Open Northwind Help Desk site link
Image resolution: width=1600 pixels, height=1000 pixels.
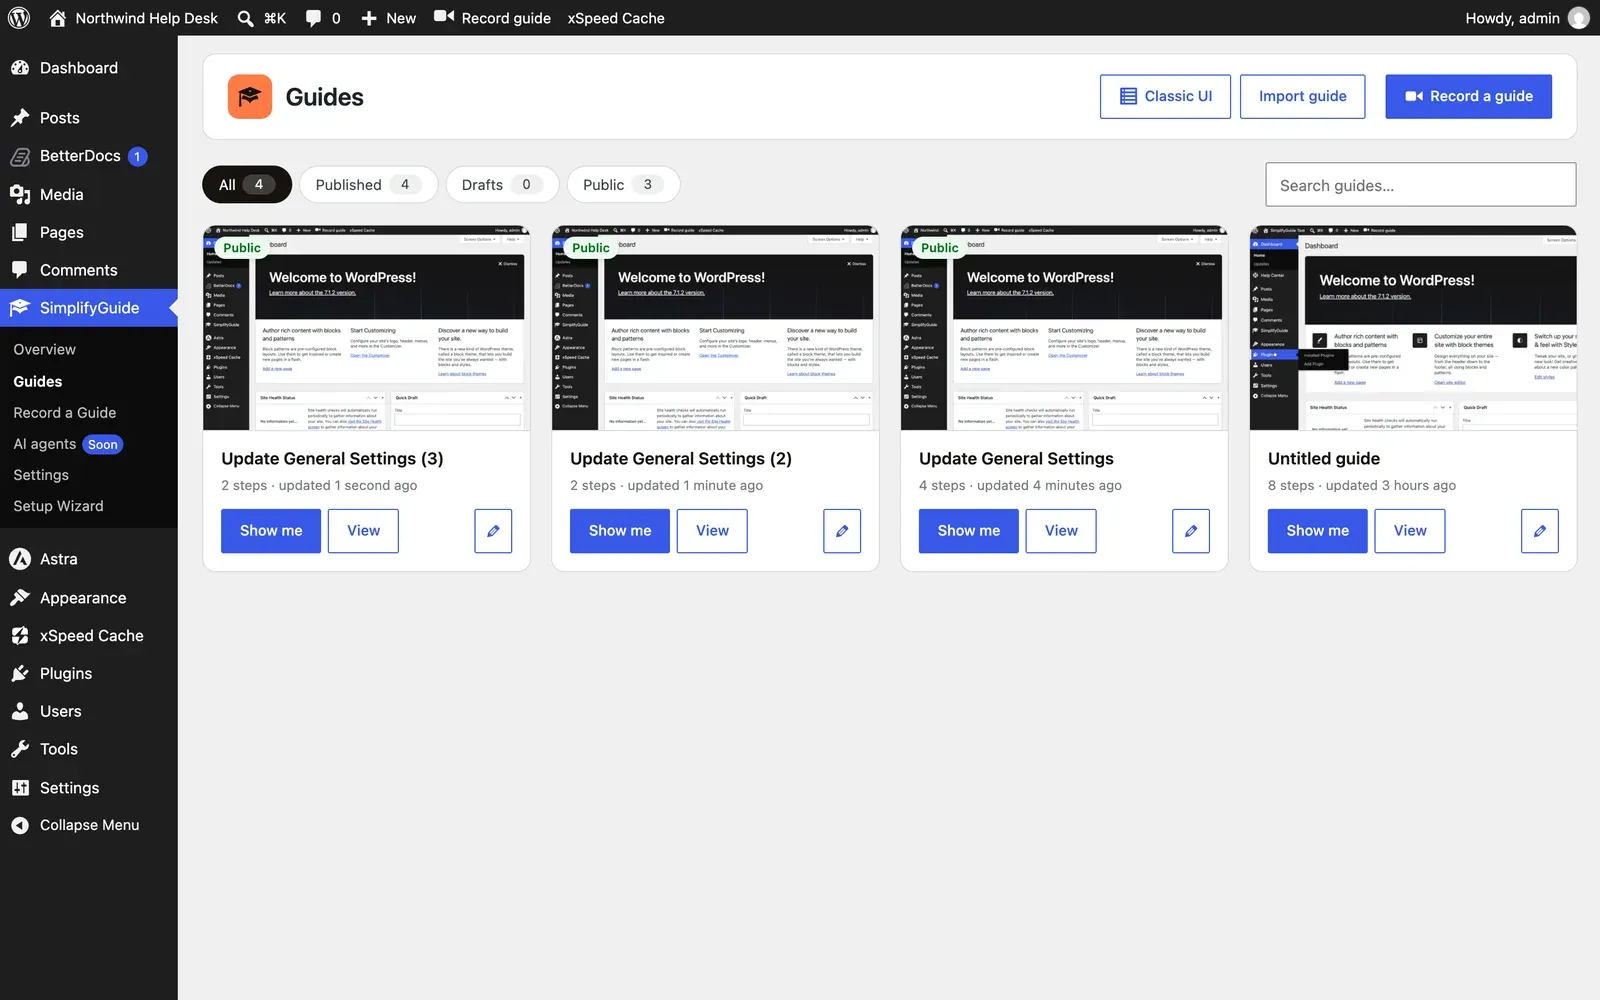coord(133,18)
